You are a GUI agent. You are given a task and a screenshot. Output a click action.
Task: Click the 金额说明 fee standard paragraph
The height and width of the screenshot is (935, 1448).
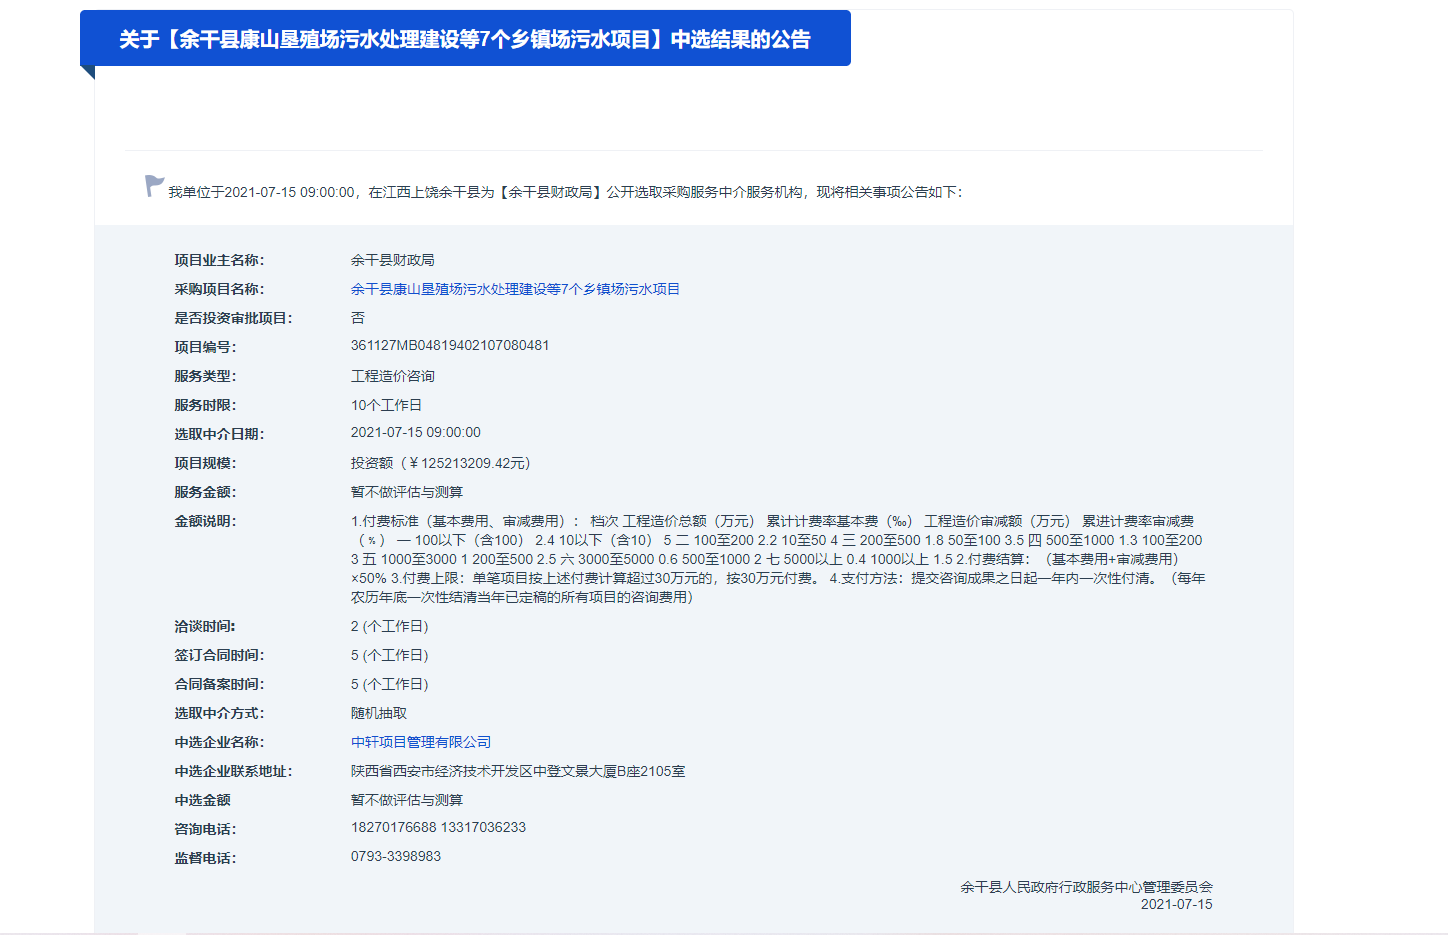pyautogui.click(x=778, y=559)
